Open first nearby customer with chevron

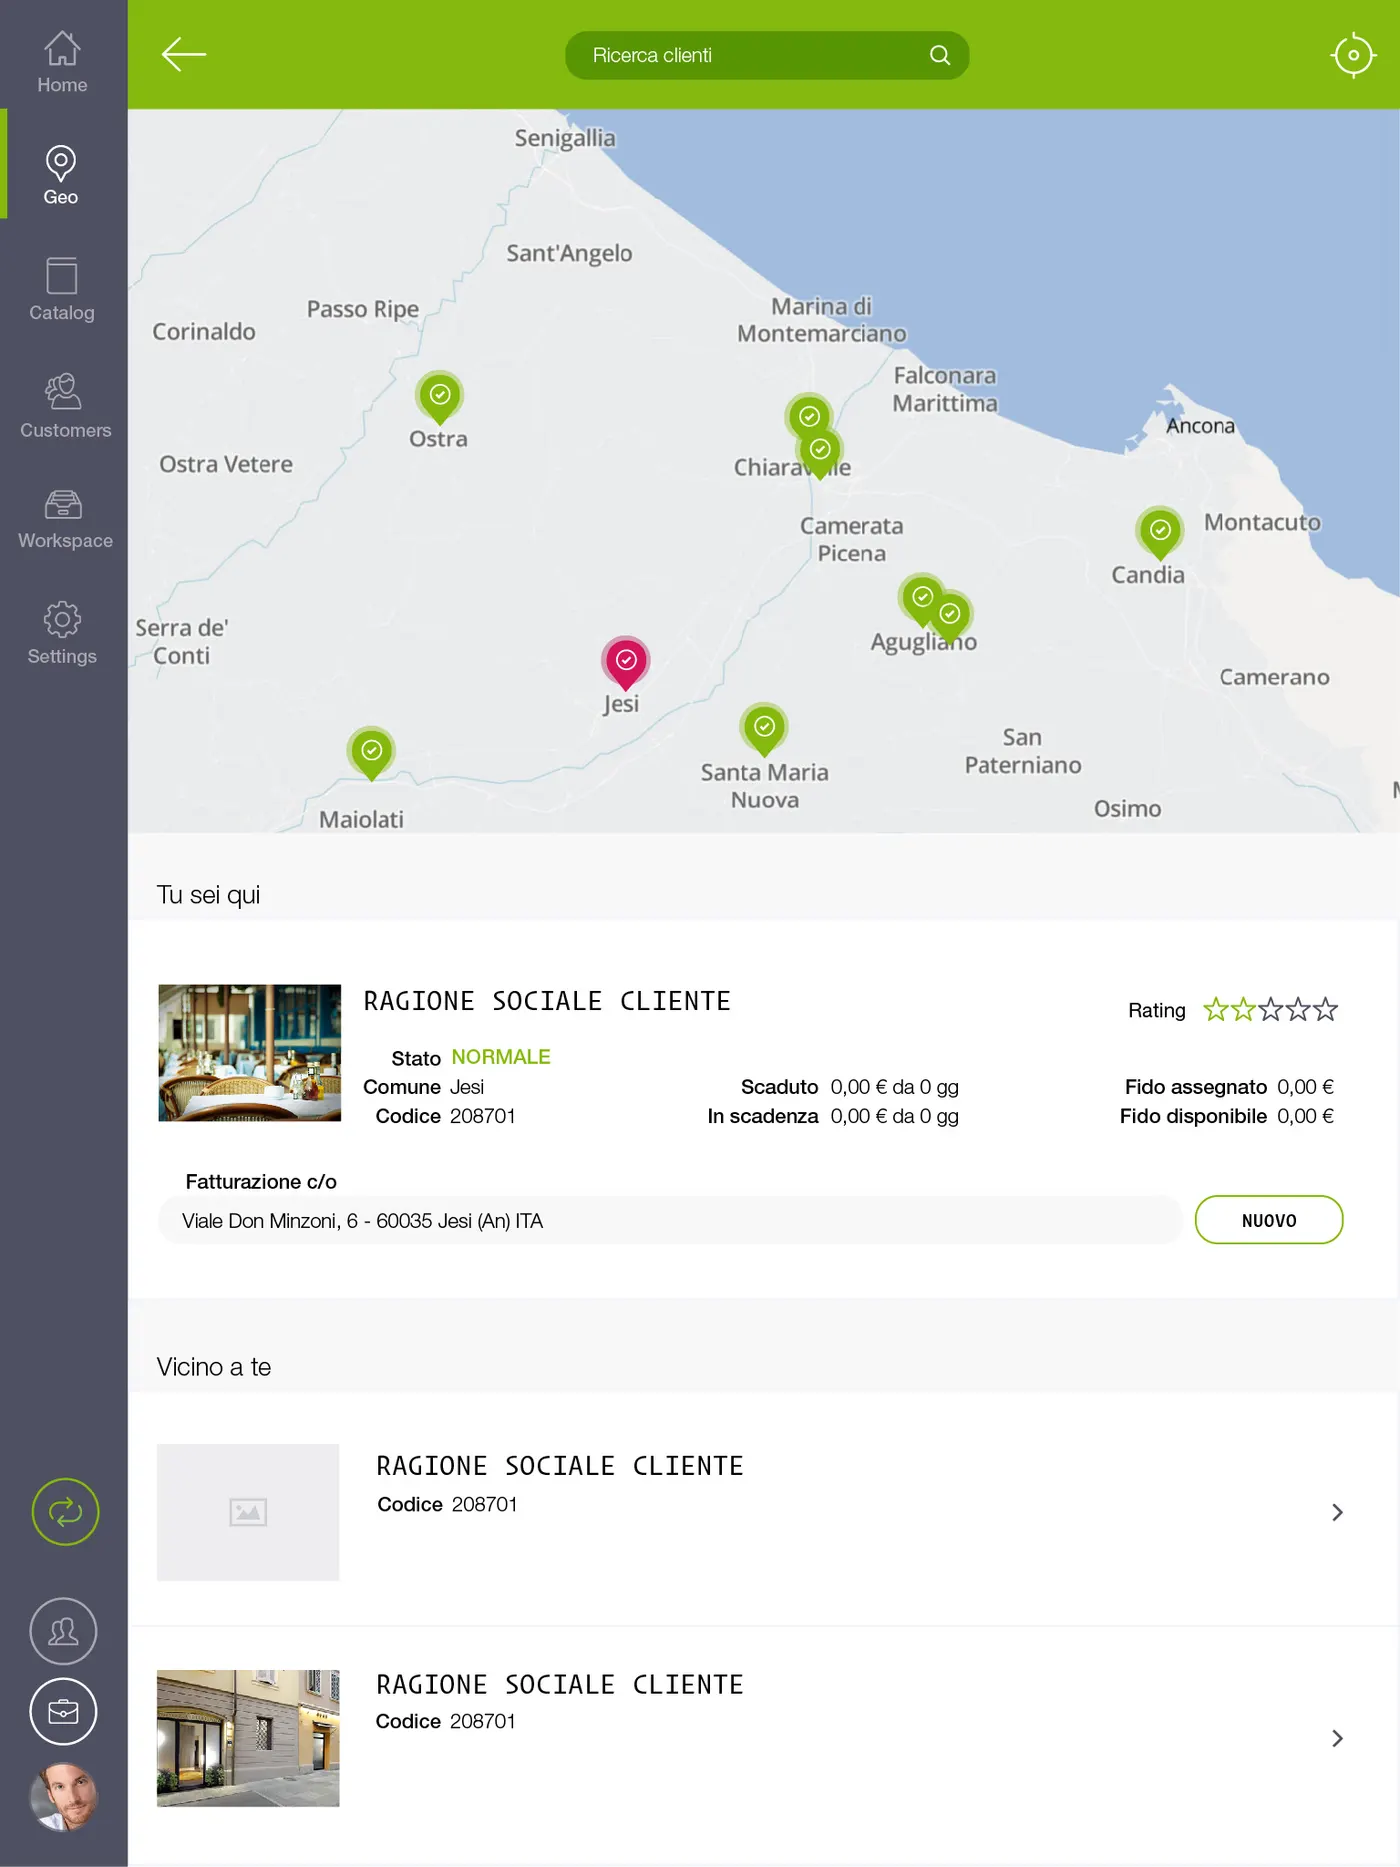point(1337,1512)
